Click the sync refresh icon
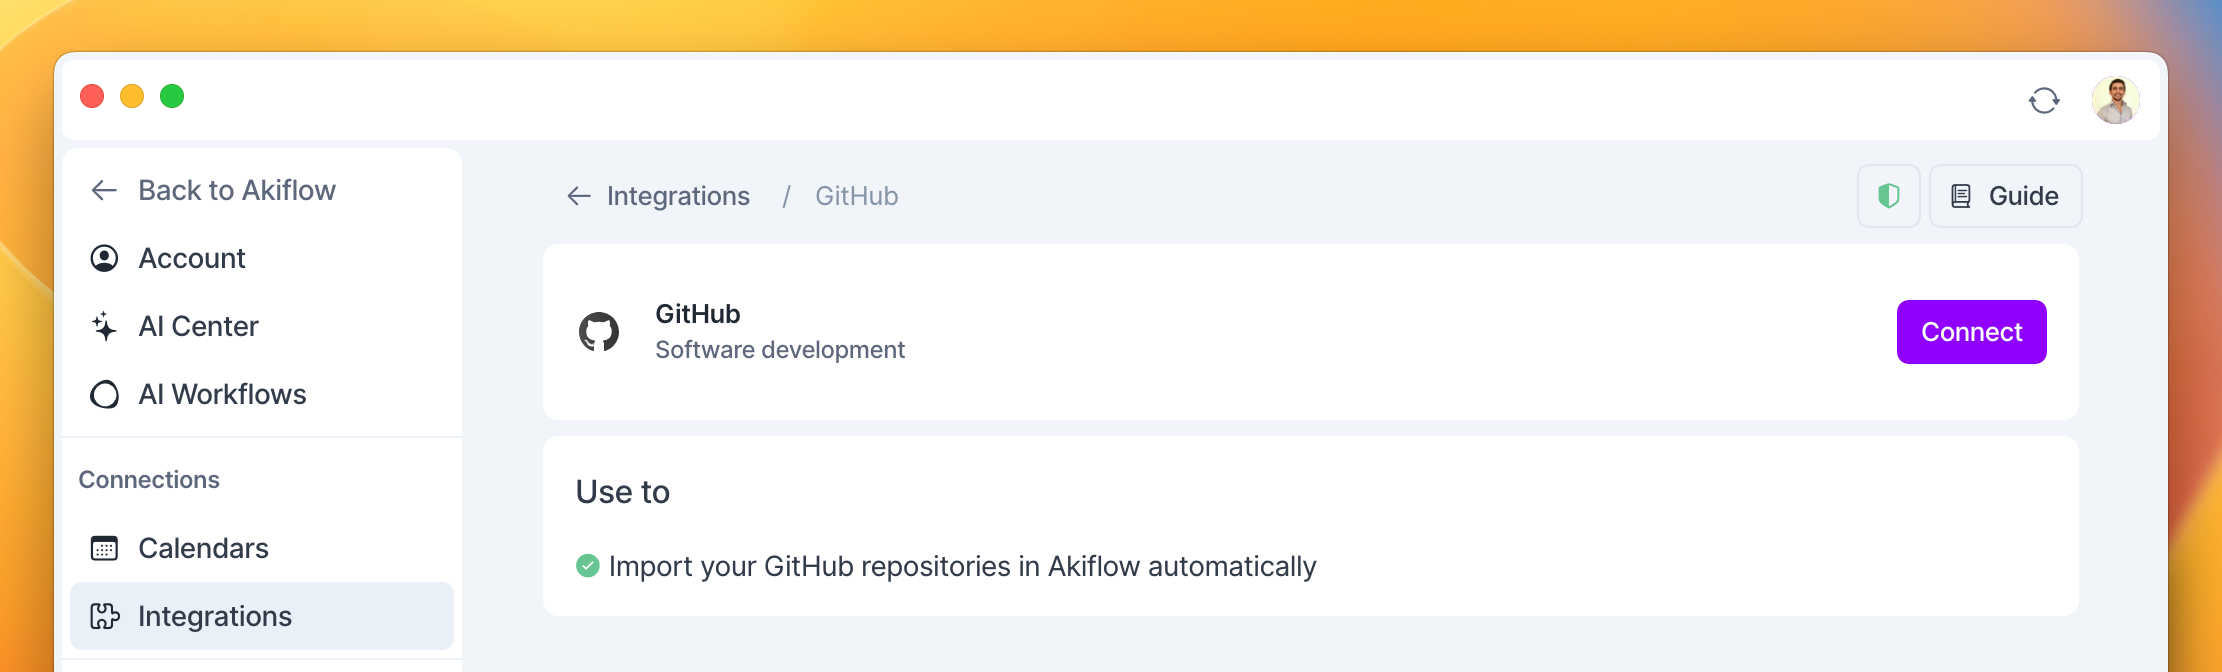This screenshot has height=672, width=2222. (2044, 100)
